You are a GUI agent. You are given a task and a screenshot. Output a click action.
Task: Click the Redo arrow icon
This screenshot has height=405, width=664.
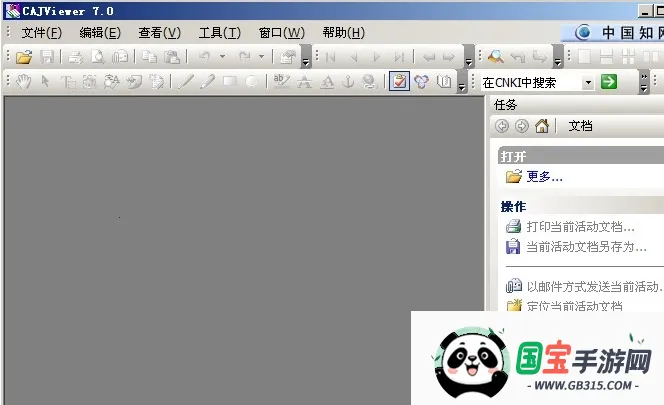[x=244, y=56]
